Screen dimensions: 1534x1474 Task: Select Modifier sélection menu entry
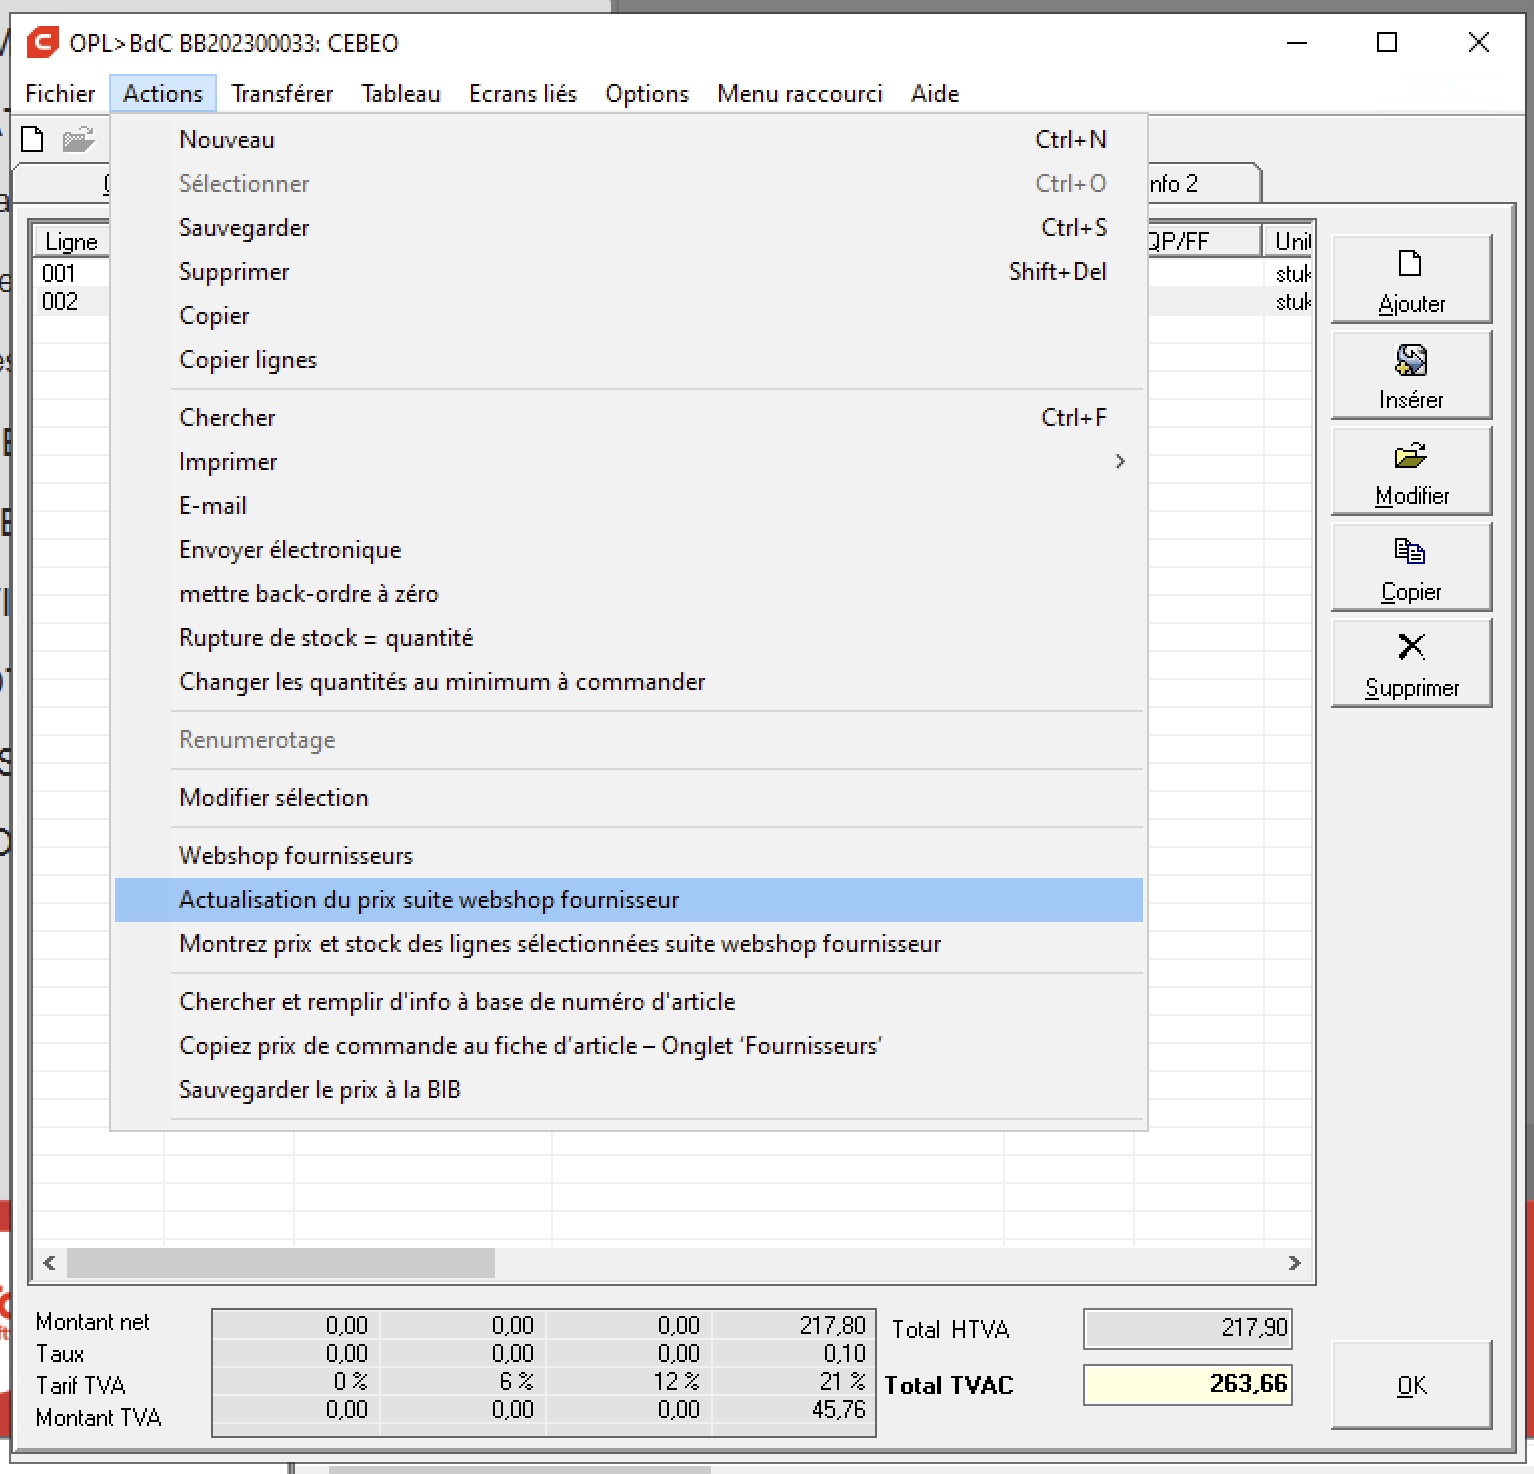point(629,798)
